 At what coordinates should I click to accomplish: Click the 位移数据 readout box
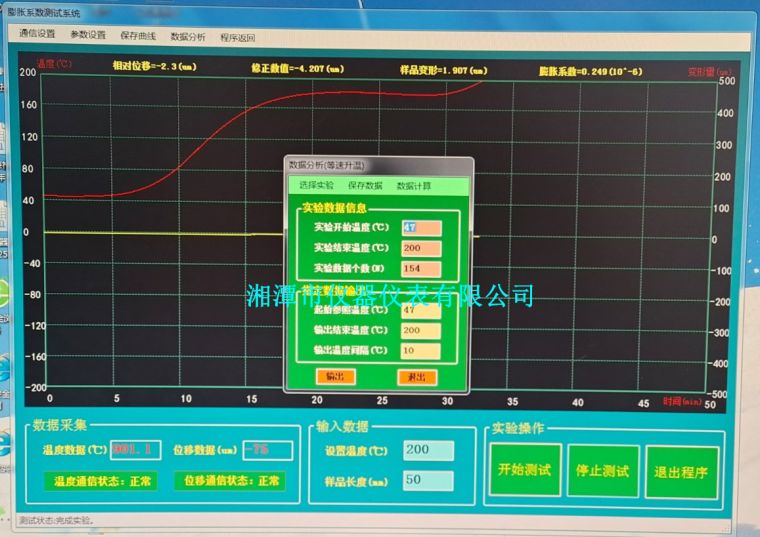pyautogui.click(x=268, y=450)
